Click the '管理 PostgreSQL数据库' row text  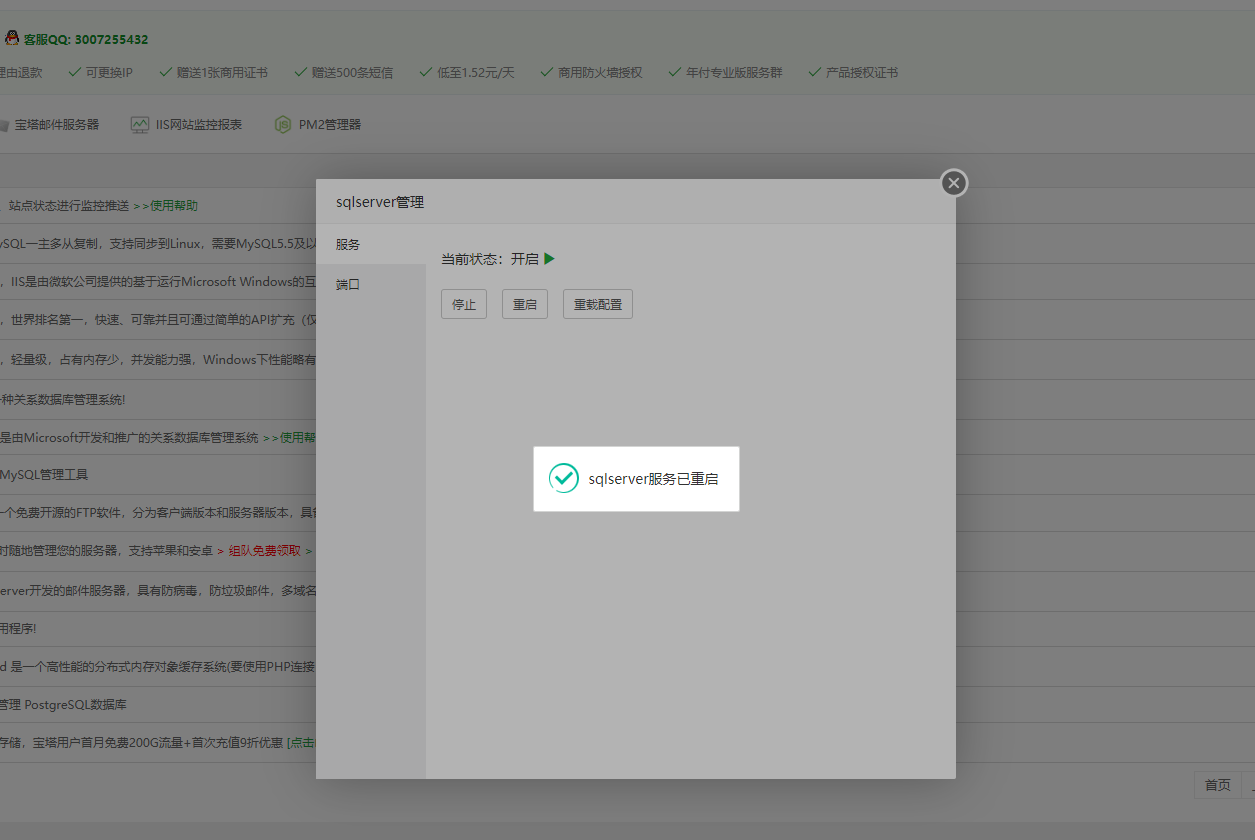click(63, 705)
